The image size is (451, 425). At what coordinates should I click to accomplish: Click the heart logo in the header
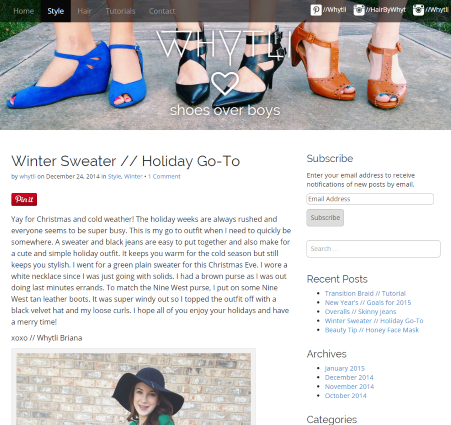point(225,83)
